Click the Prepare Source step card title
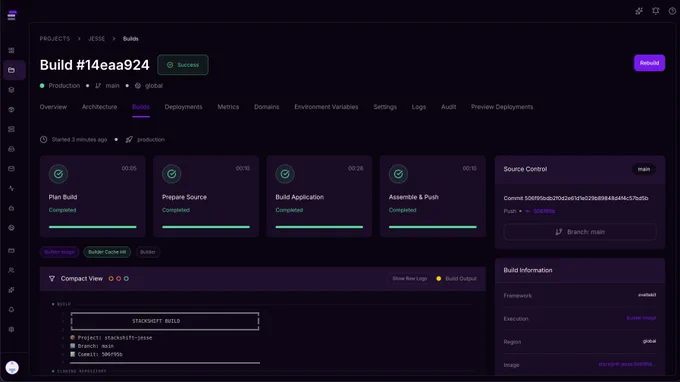Screen dimensions: 680x382 [x=184, y=197]
